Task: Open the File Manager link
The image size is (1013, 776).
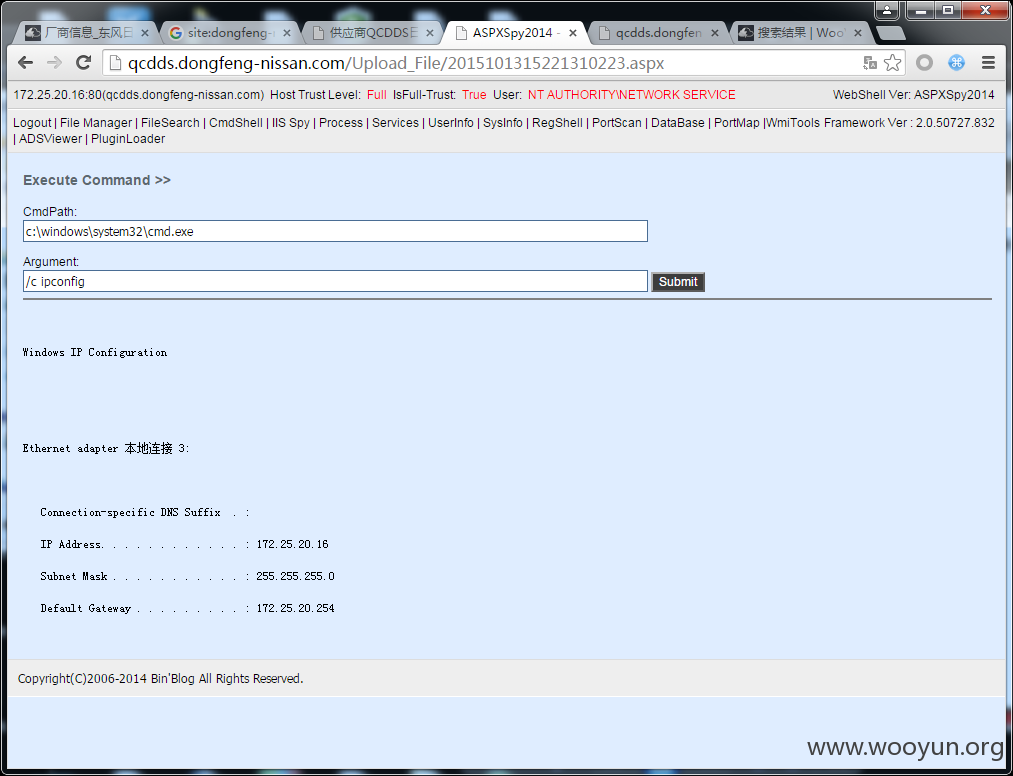Action: pos(96,123)
